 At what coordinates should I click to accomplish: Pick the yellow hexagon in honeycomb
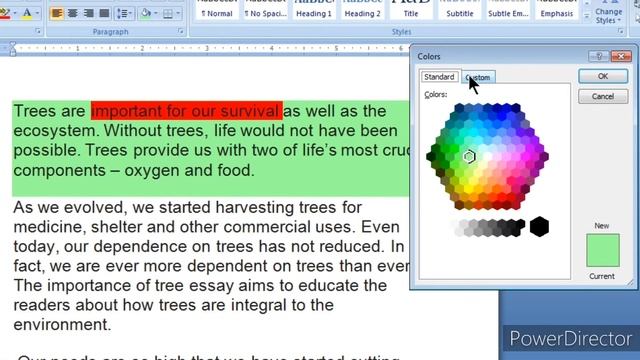tap(469, 189)
